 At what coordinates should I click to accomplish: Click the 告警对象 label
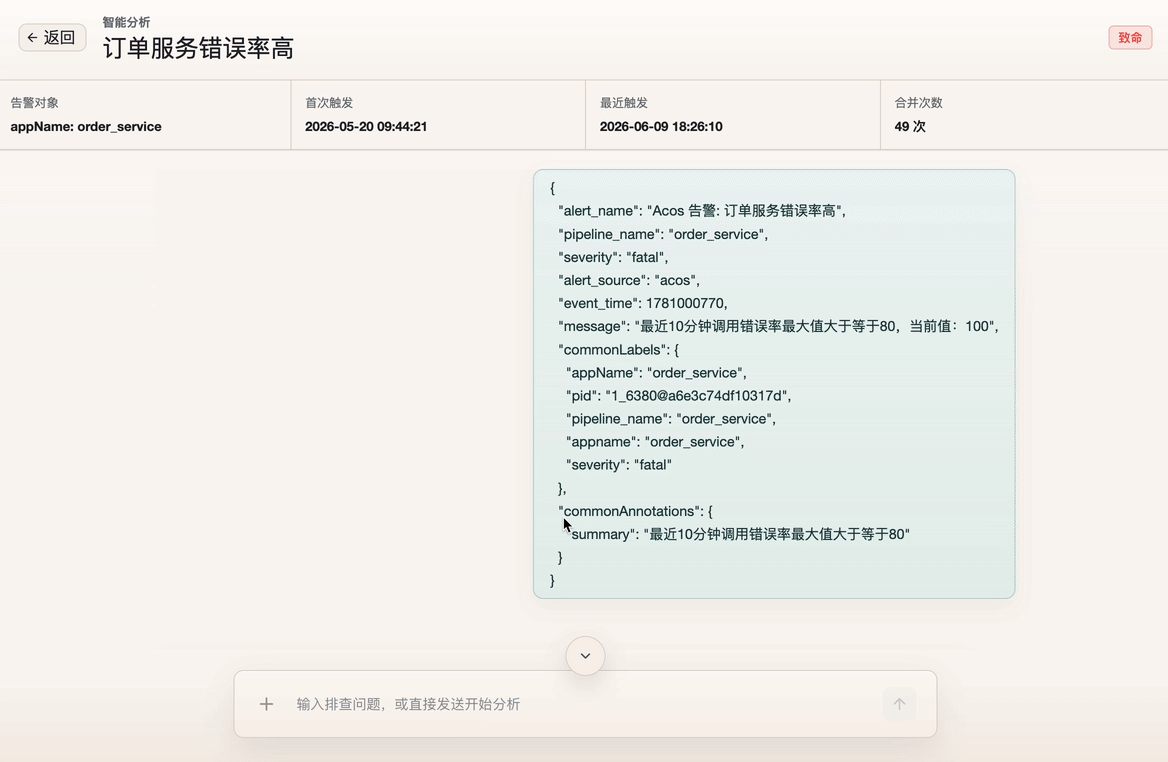pos(34,103)
